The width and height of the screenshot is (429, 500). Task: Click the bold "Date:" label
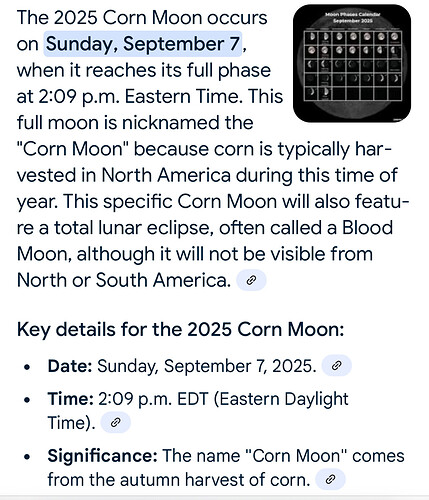(x=70, y=366)
